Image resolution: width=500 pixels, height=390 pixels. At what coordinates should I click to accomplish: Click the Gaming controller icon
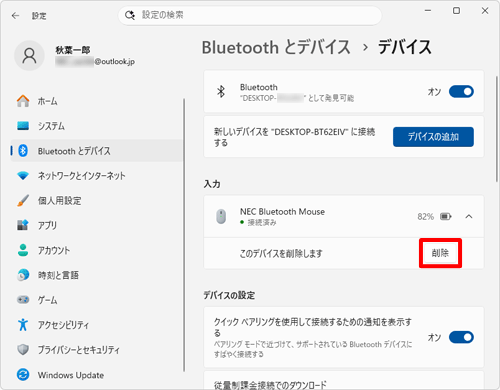23,300
